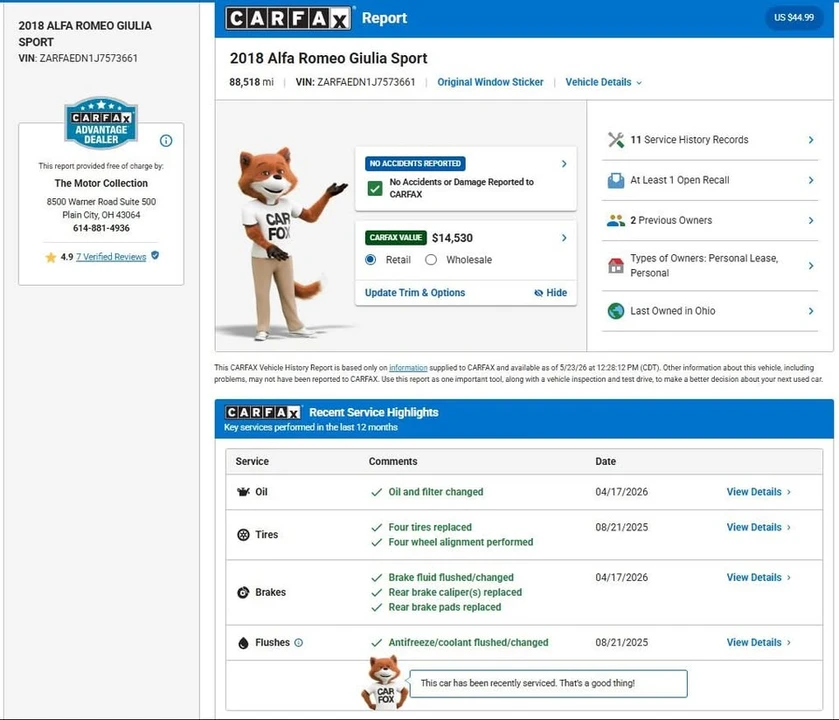Click the Update Trim & Options link
Screen dimensions: 839x720
415,293
